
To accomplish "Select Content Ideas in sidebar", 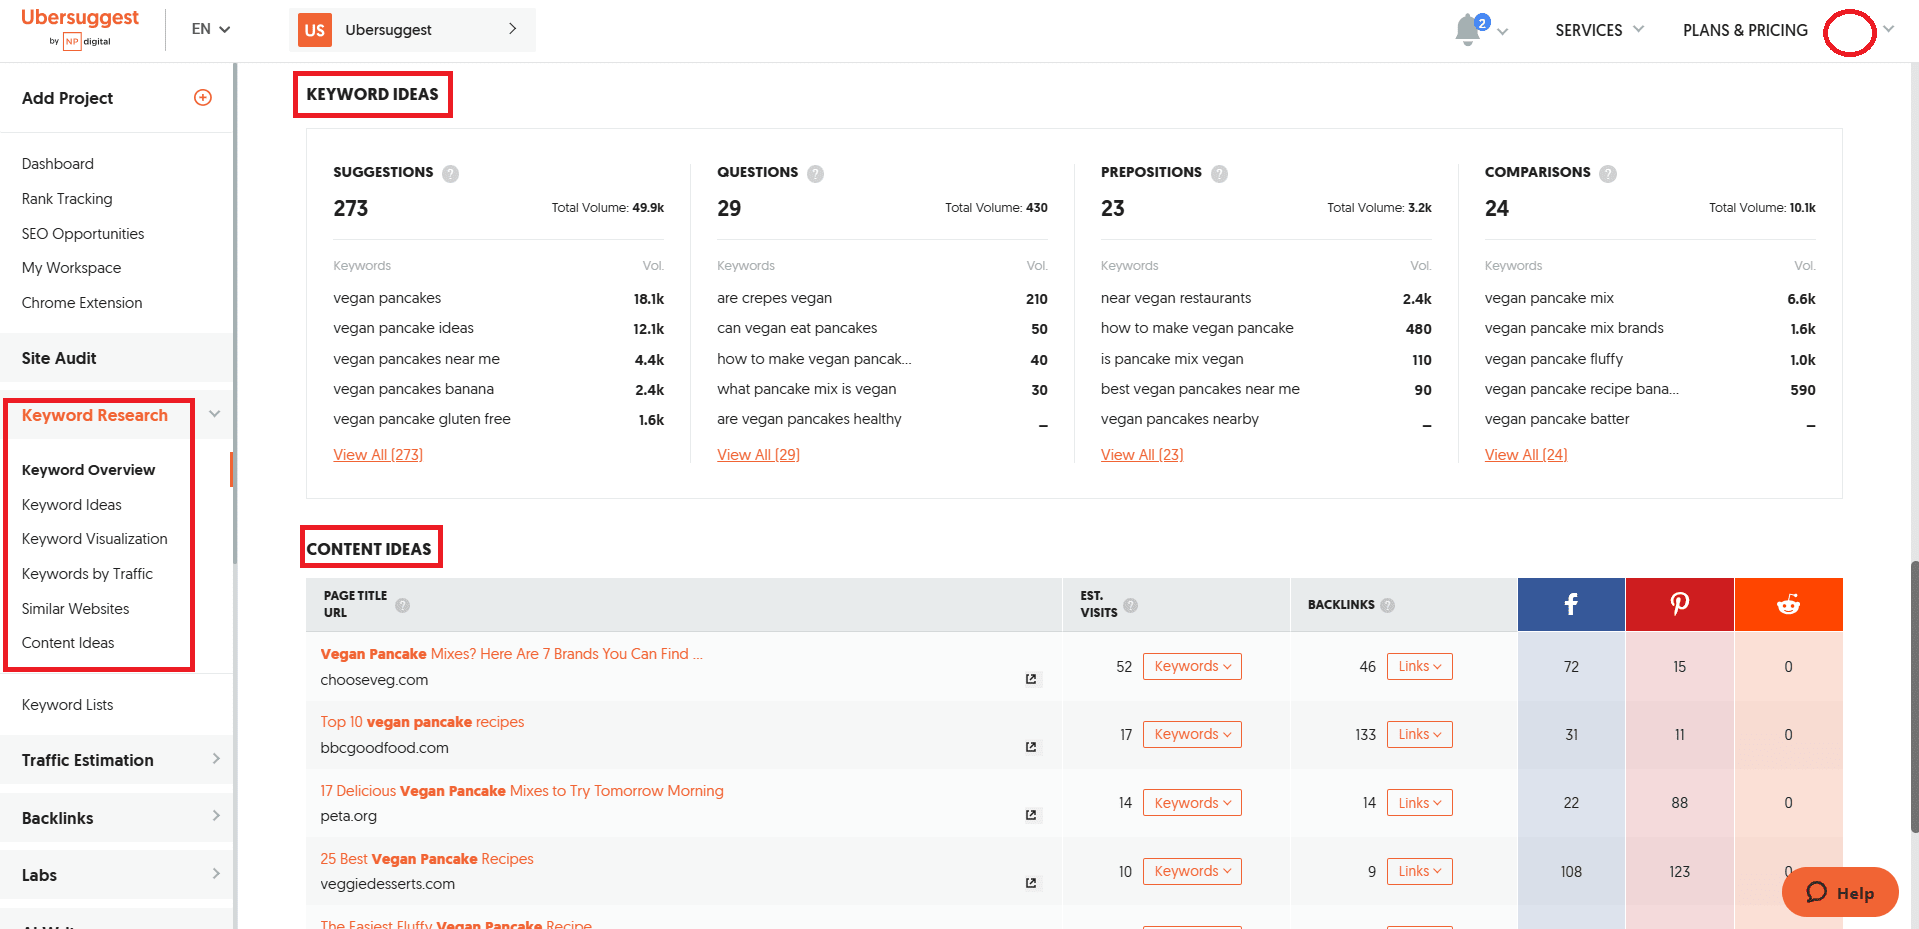I will (x=68, y=643).
